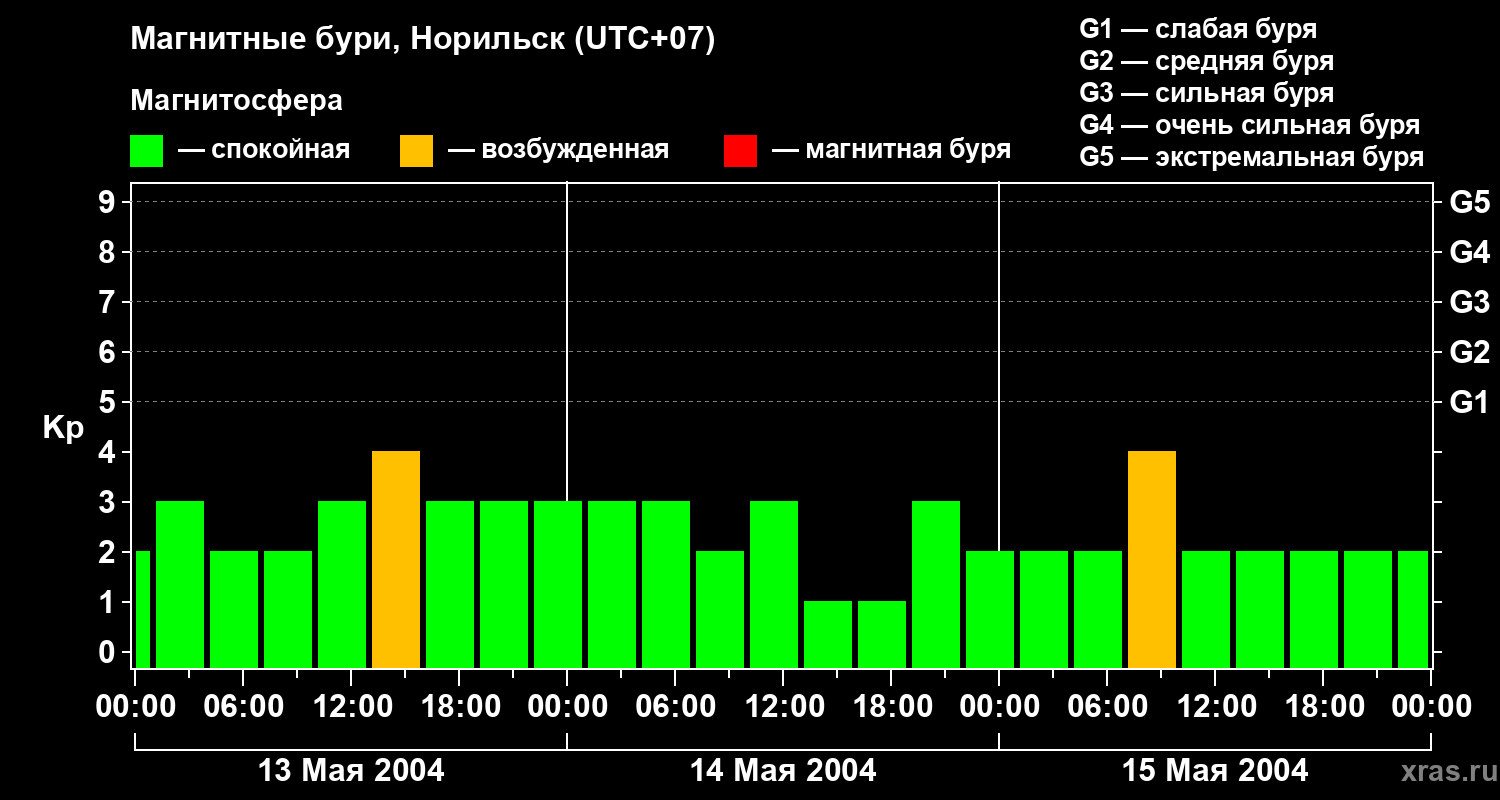Click the '— возбужденная' legend label

558,150
